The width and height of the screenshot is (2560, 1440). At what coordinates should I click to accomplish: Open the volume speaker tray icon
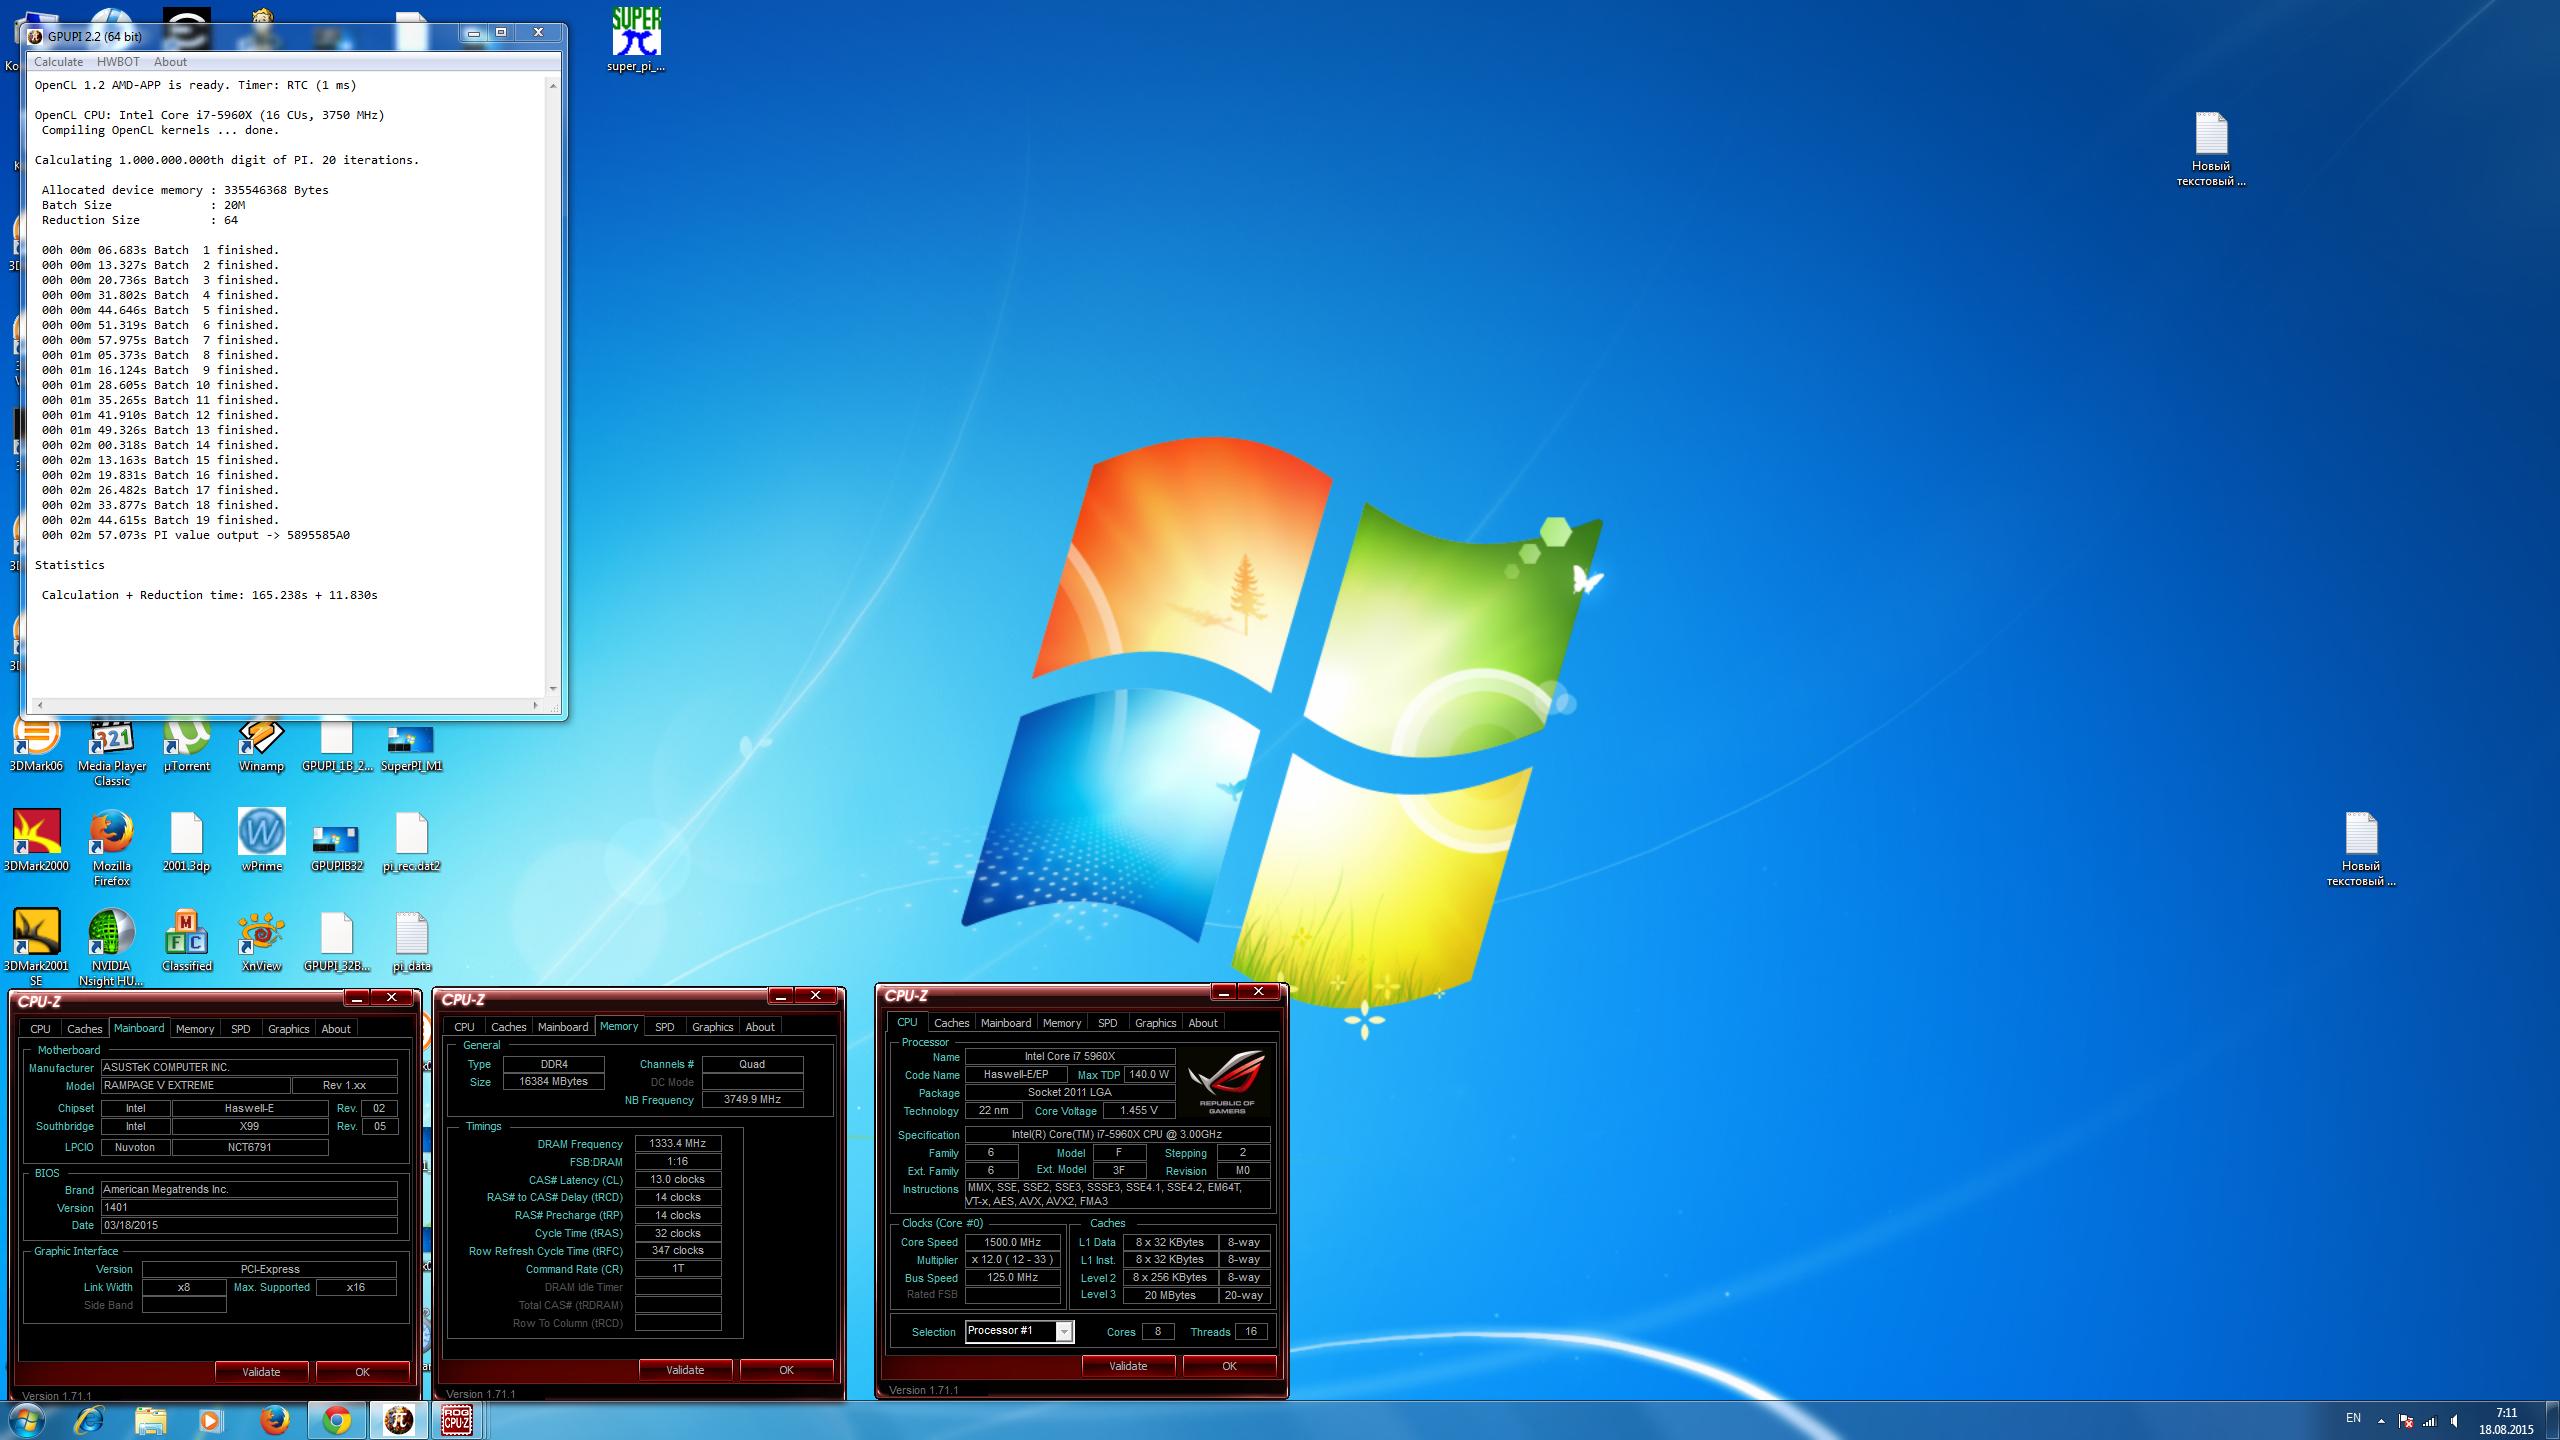pos(2455,1421)
